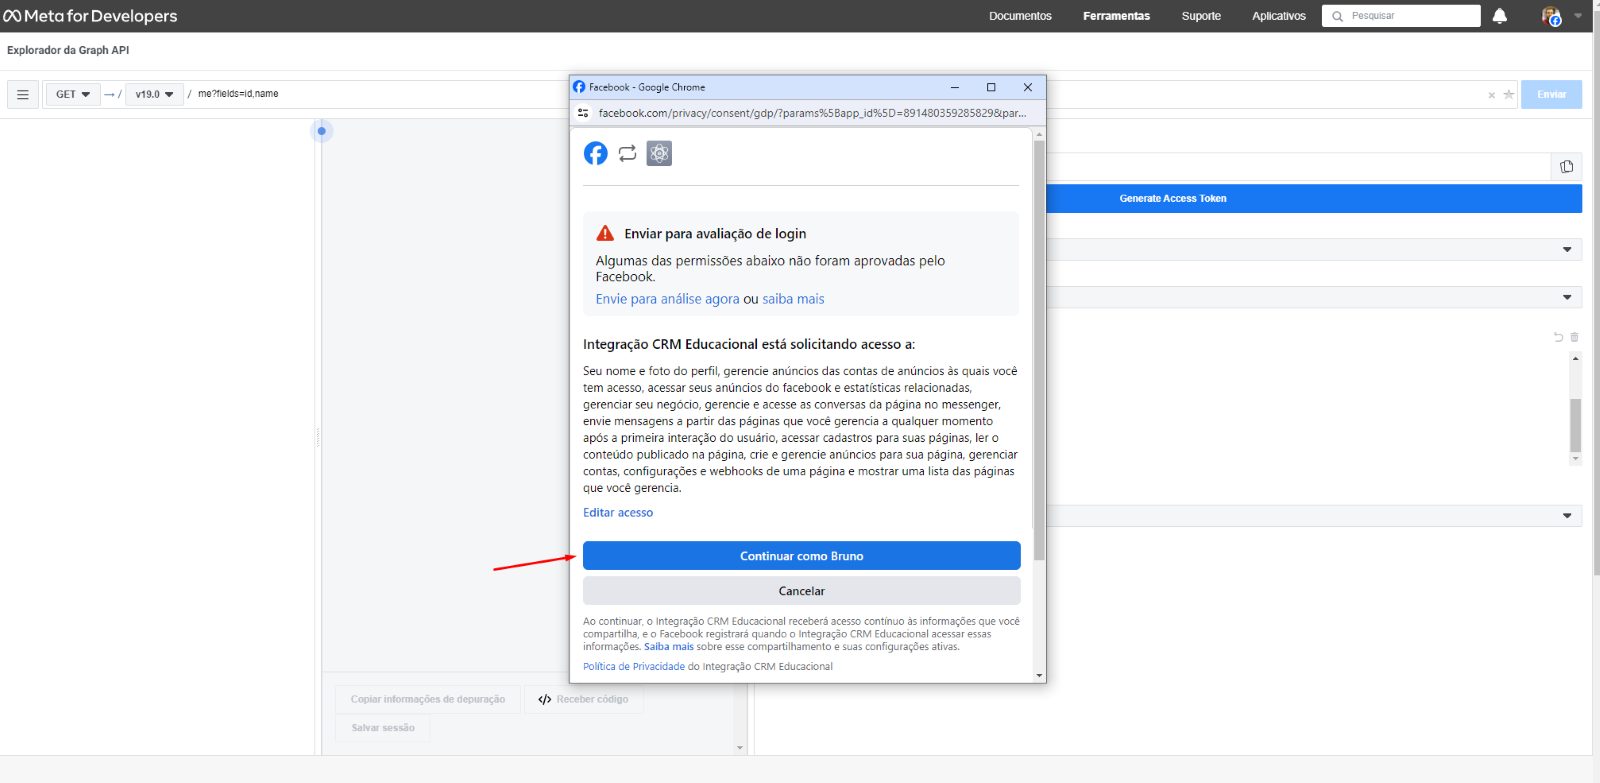Click the consent popup vertical scrollbar
Image resolution: width=1600 pixels, height=783 pixels.
click(1039, 350)
